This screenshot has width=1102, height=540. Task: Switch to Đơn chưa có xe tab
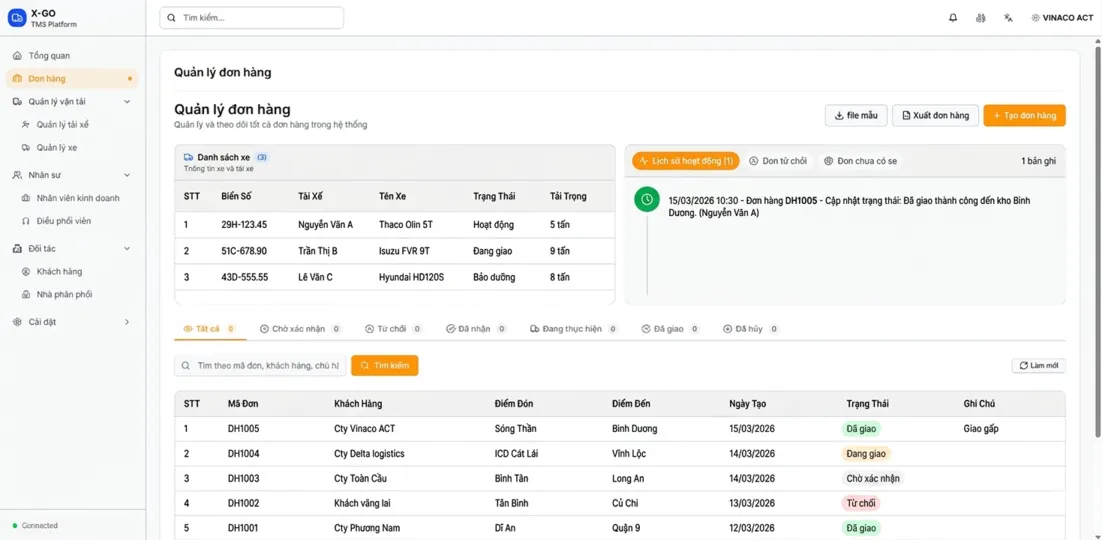[860, 161]
